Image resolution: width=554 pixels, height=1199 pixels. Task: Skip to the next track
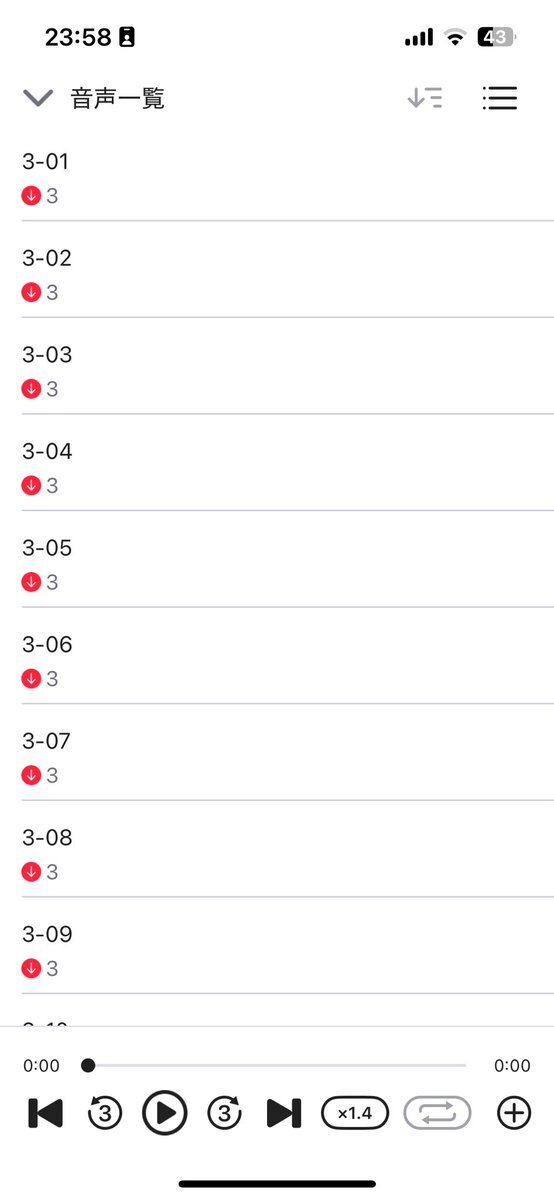click(x=284, y=1113)
